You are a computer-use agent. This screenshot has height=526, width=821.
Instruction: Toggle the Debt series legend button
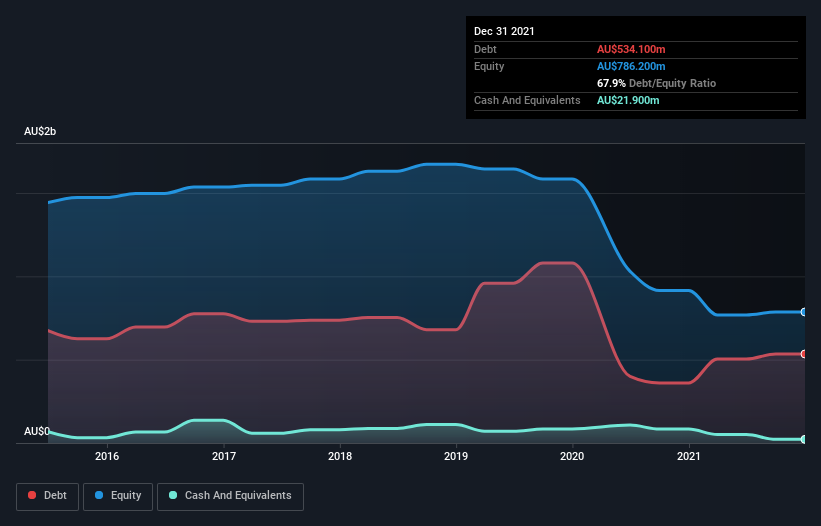48,496
